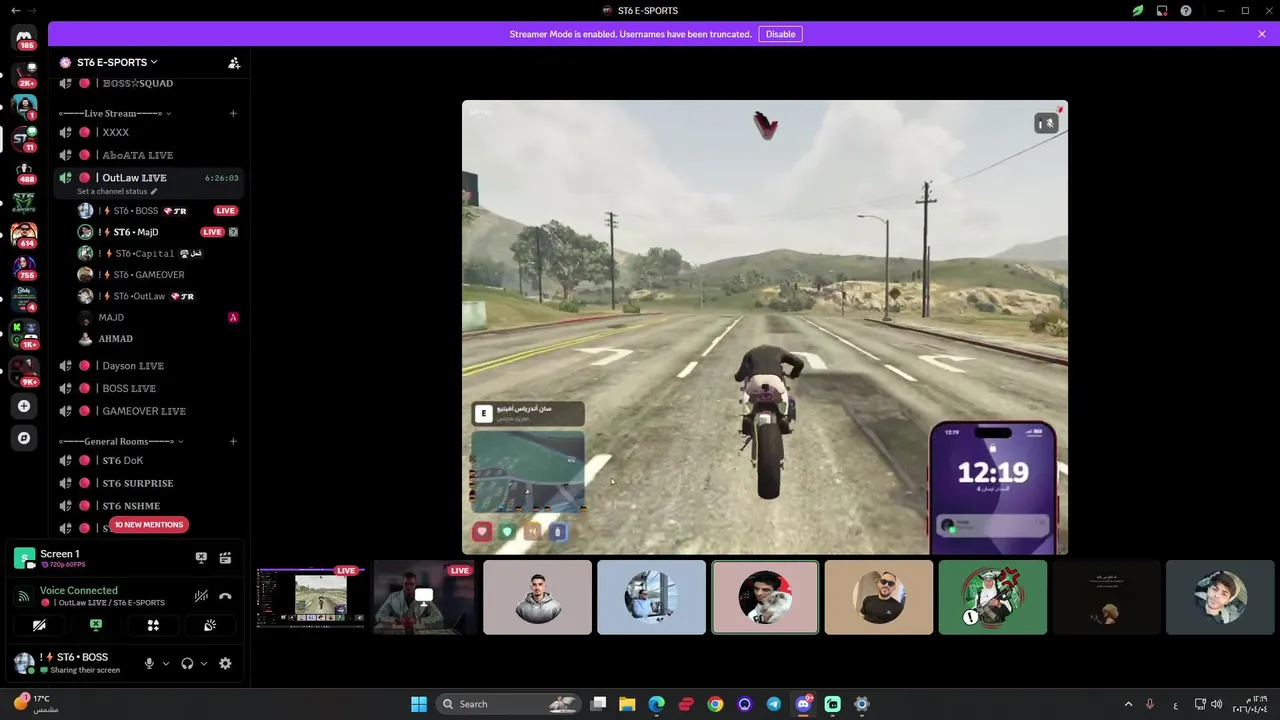Open server with 185 badge in sidebar
1280x720 pixels.
point(24,39)
